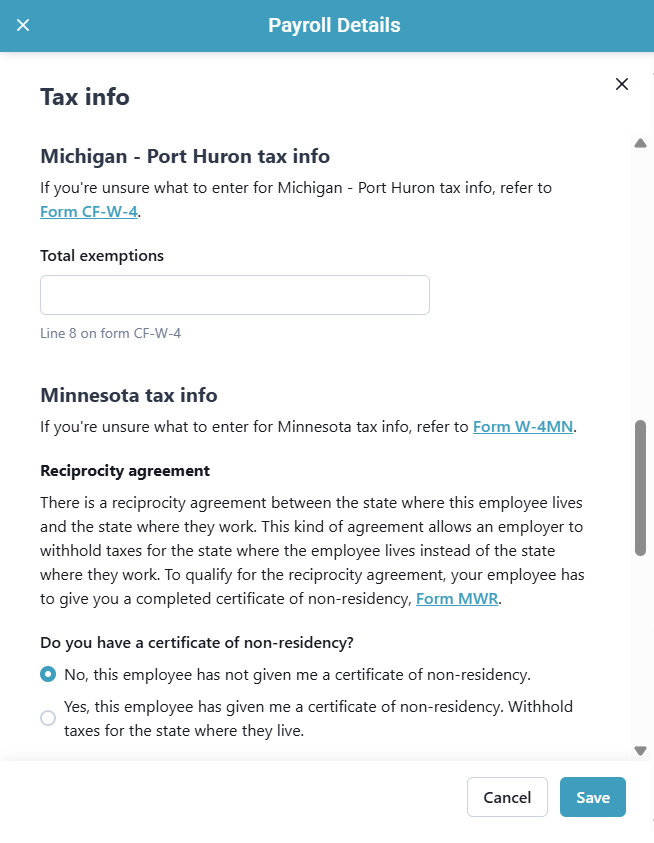
Task: Click the 'Line 8 on form CF-W-4' hint text
Action: [x=110, y=333]
